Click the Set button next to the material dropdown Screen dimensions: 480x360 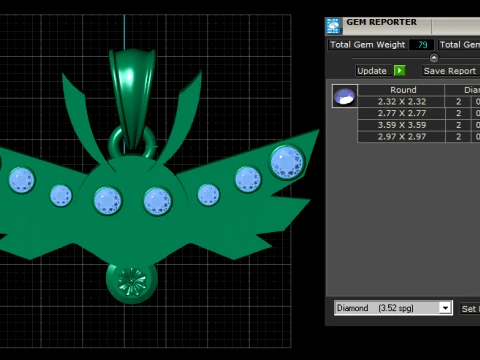[x=470, y=309]
